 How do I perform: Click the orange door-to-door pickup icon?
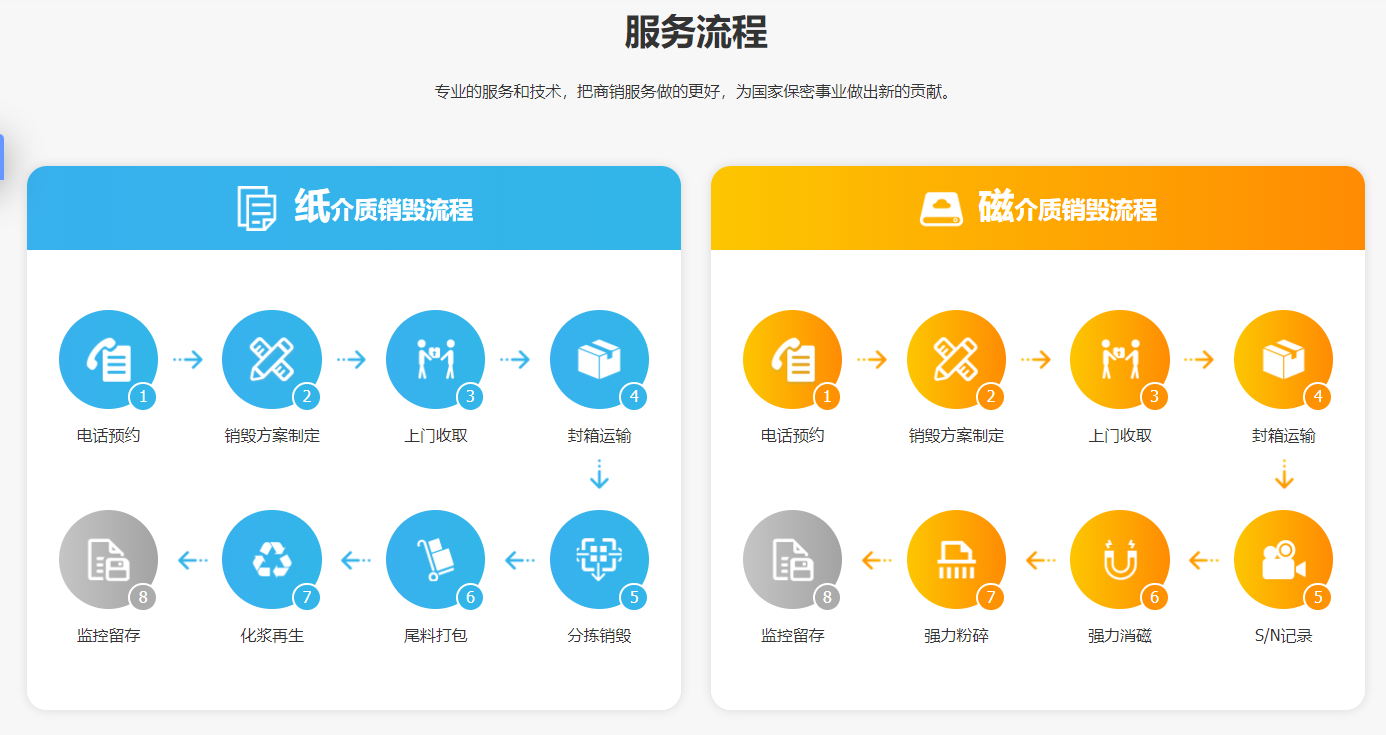tap(1120, 360)
